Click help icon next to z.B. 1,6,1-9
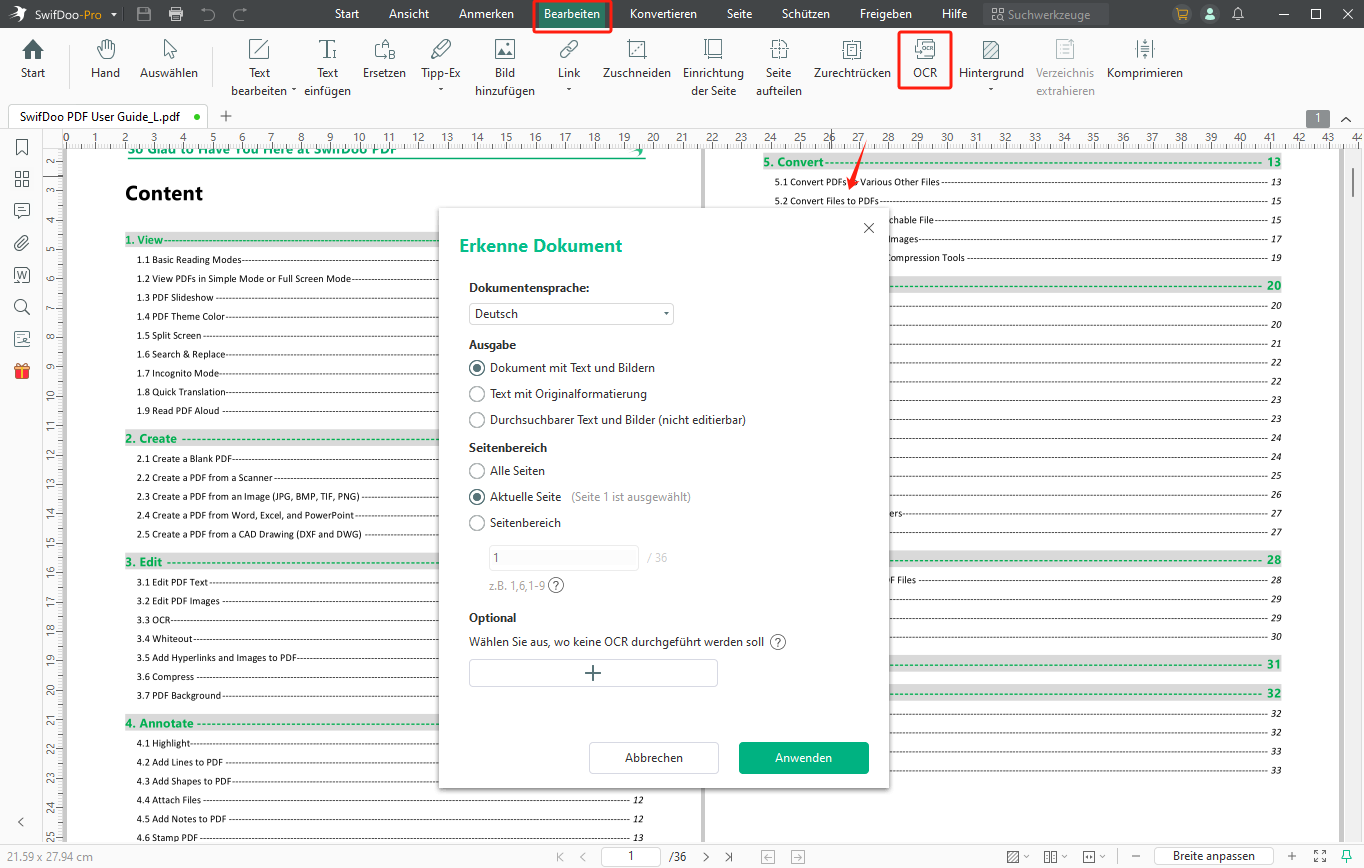The height and width of the screenshot is (868, 1364). click(x=556, y=585)
